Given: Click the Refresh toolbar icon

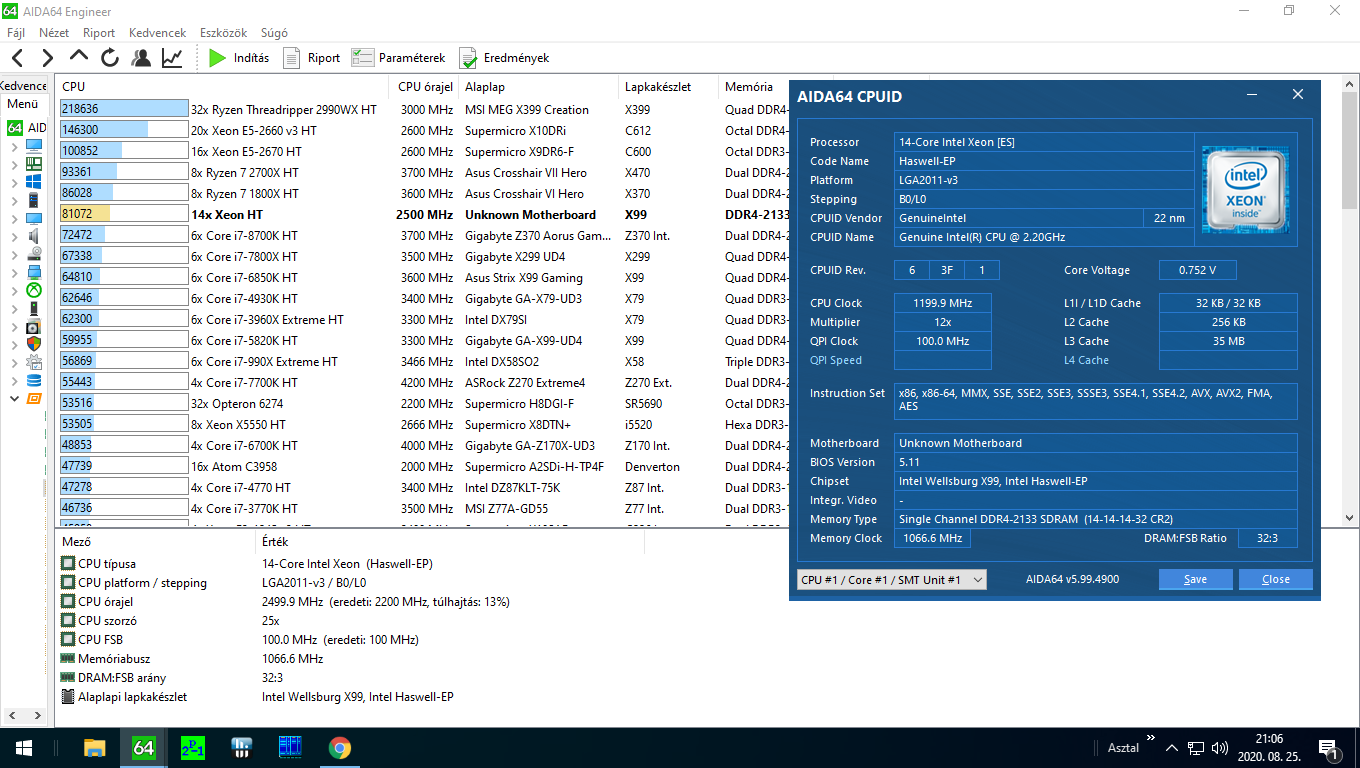Looking at the screenshot, I should (x=110, y=58).
